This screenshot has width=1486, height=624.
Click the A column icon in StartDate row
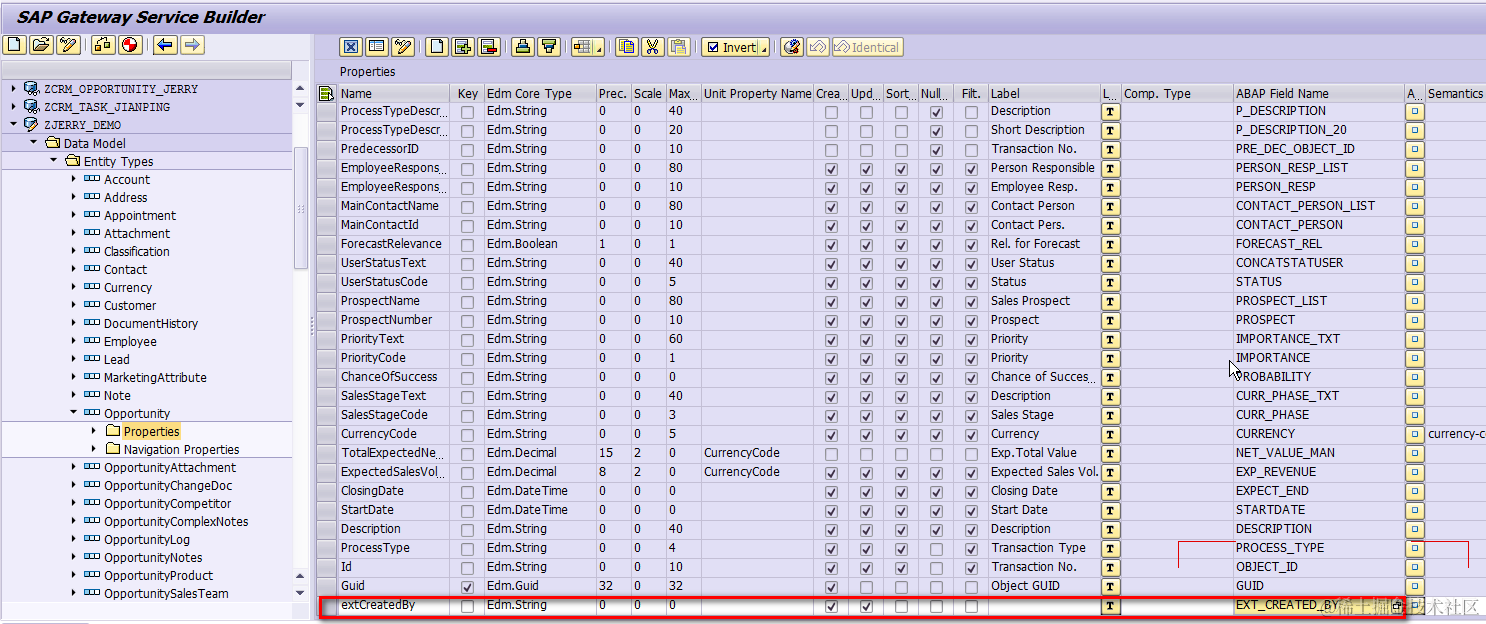1414,510
